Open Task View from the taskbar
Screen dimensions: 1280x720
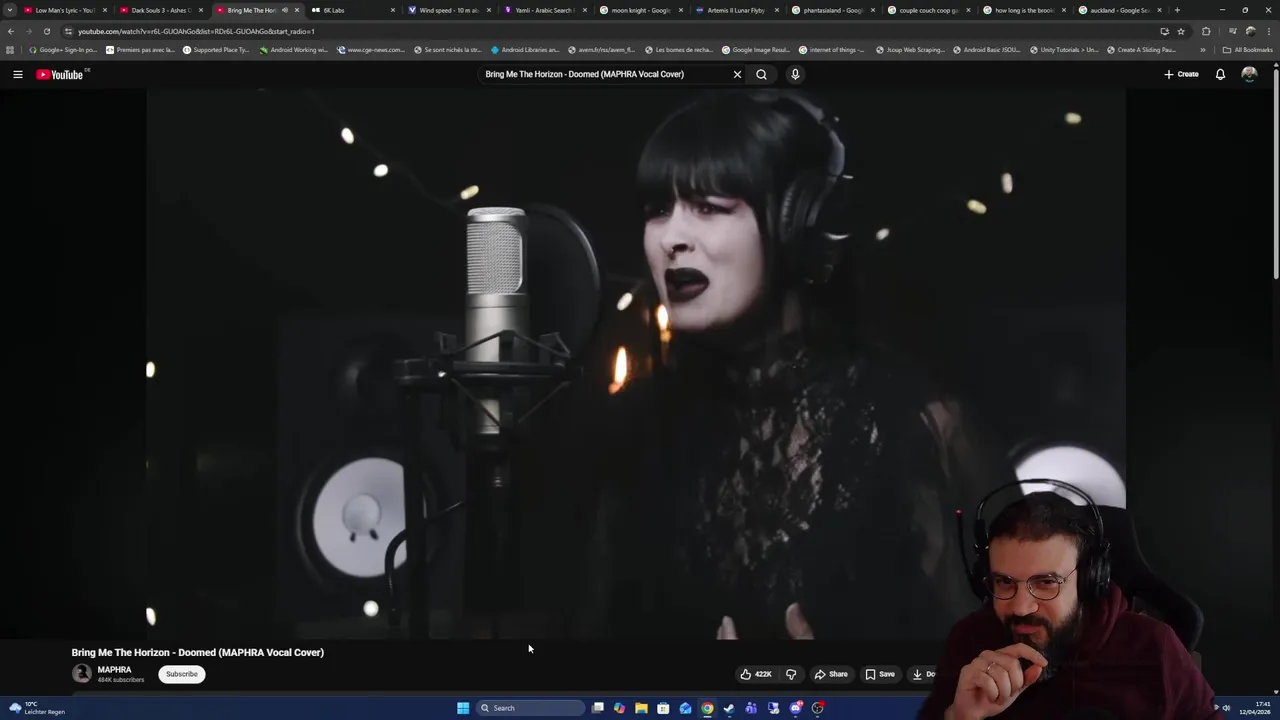coord(598,708)
